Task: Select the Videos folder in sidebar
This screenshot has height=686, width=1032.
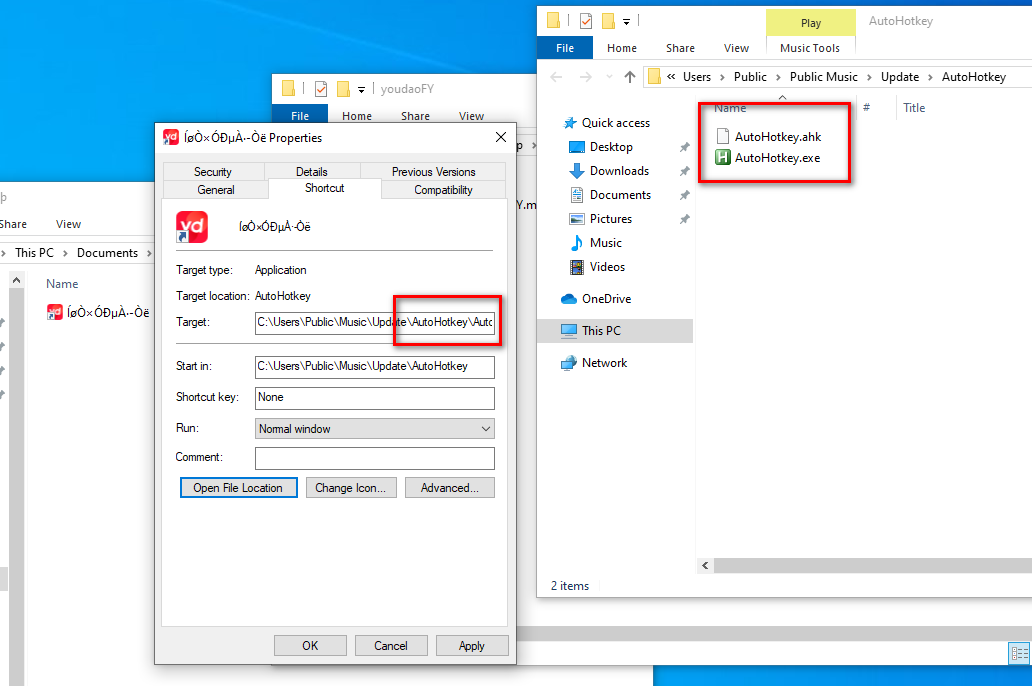Action: pos(607,267)
